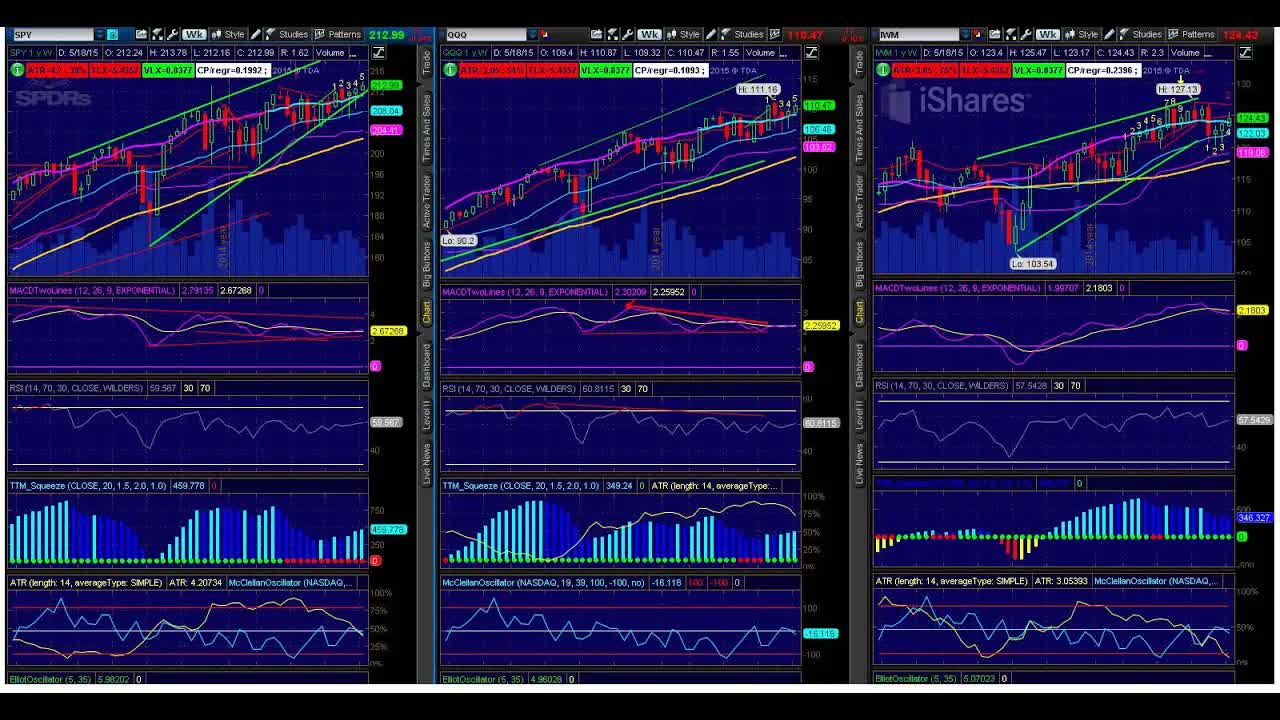1280x720 pixels.
Task: Open patterns icon on QQQ chart
Action: point(774,34)
